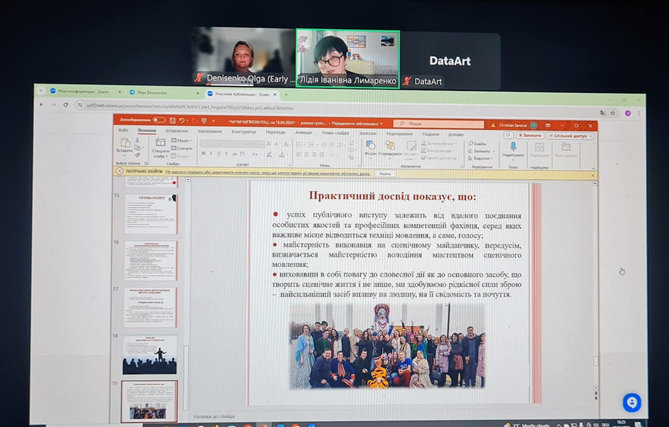
Task: Click the Chrome address bar
Action: [x=337, y=107]
